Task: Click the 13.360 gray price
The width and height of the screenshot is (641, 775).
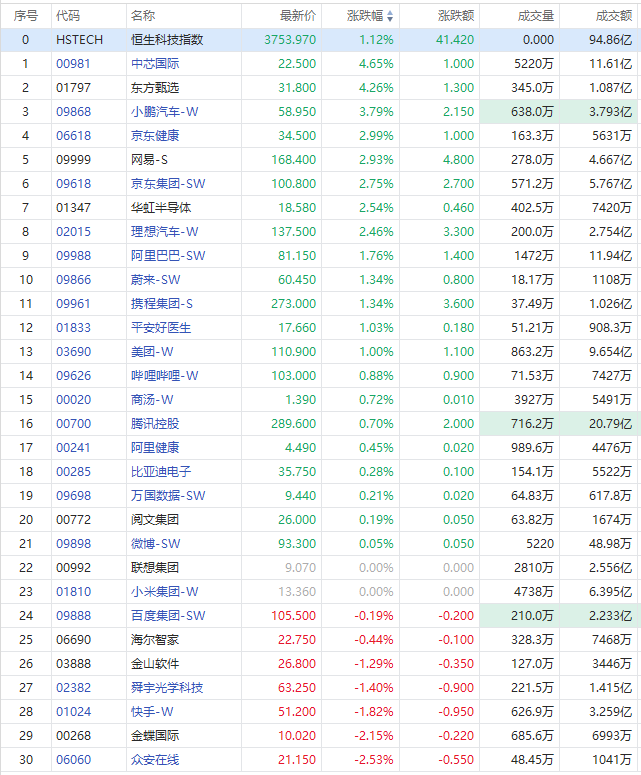Action: click(297, 592)
